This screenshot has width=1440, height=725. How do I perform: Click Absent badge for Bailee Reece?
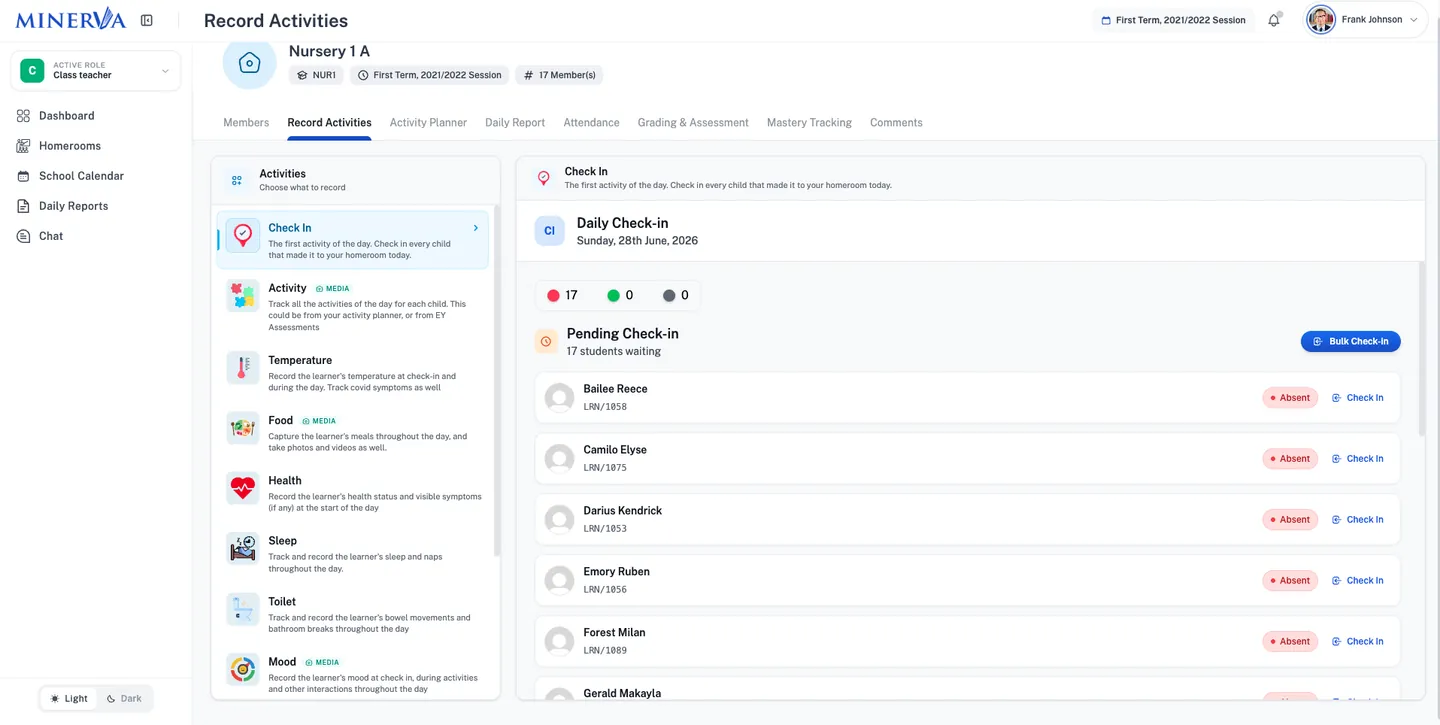1290,397
